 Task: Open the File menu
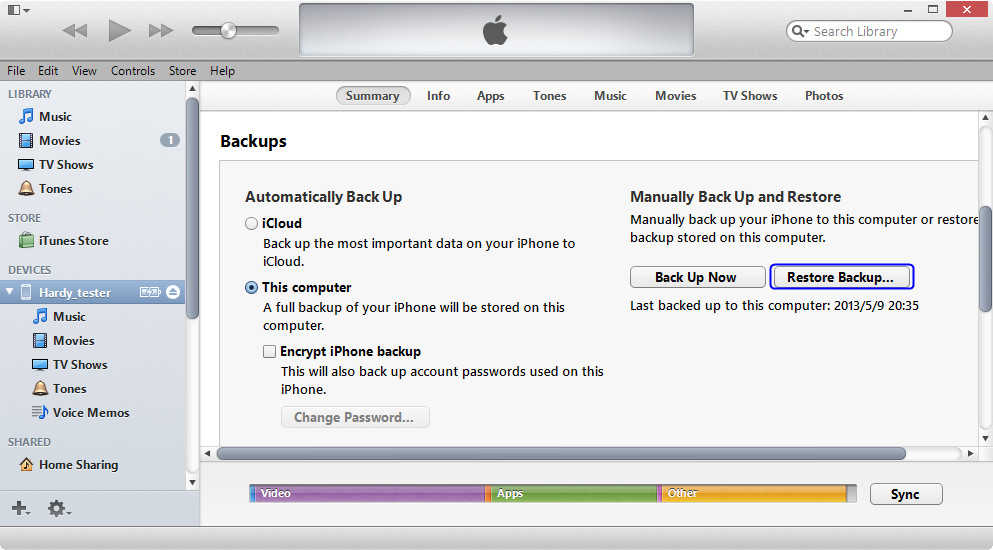[x=16, y=70]
